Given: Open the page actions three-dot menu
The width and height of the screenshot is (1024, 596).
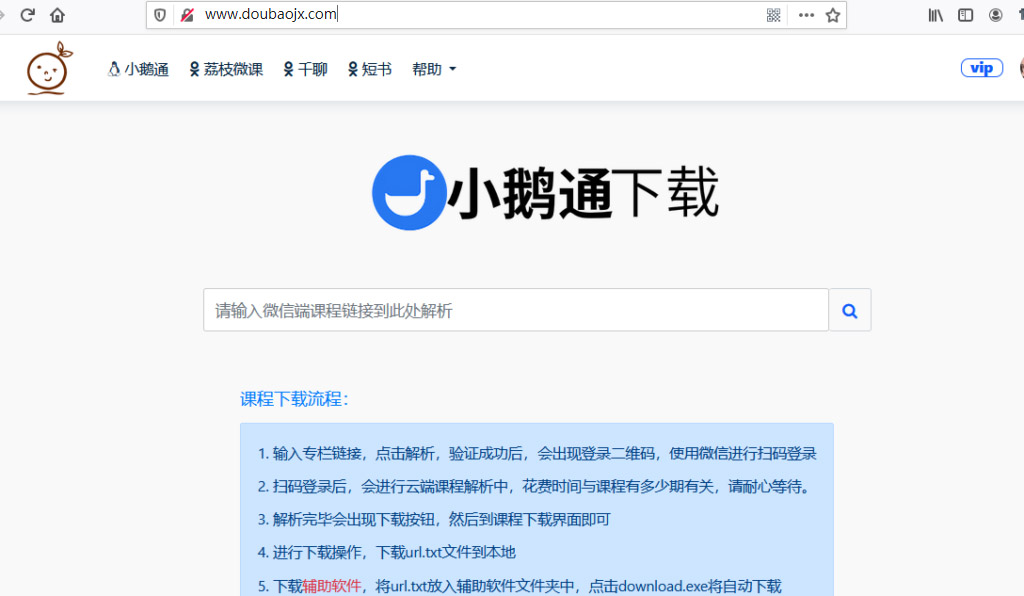Looking at the screenshot, I should pyautogui.click(x=807, y=15).
